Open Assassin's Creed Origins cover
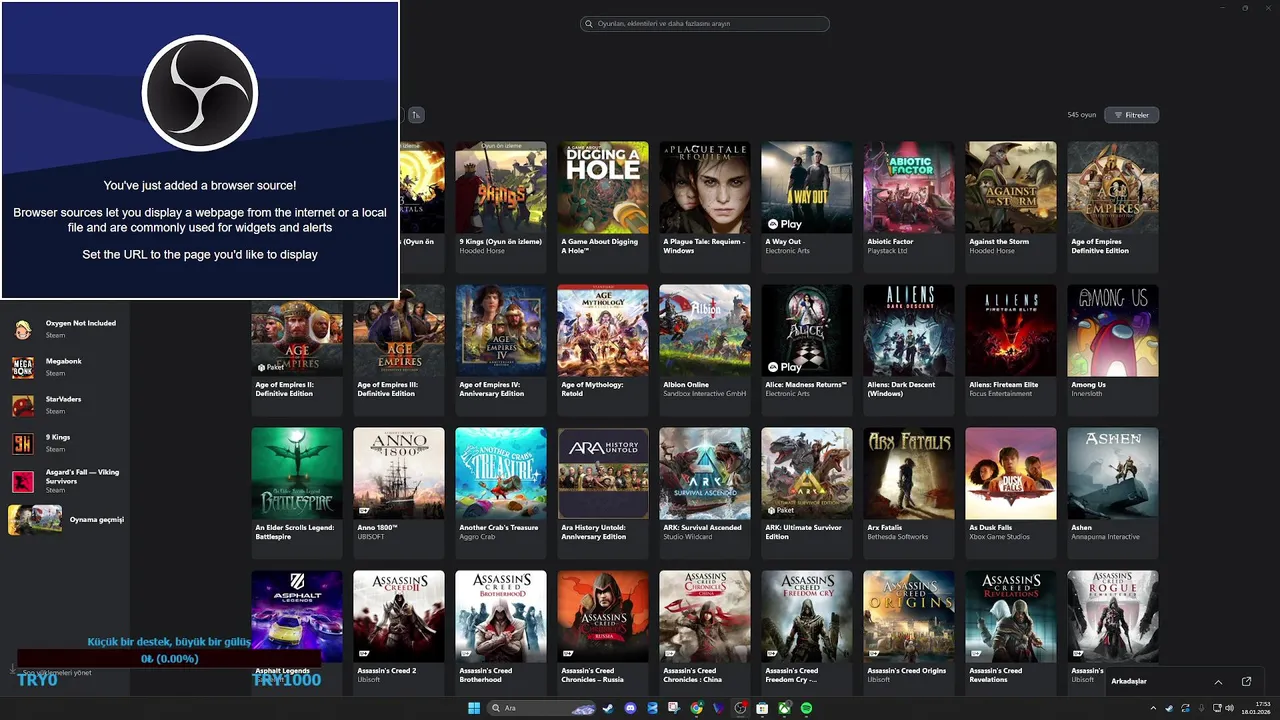 click(909, 616)
